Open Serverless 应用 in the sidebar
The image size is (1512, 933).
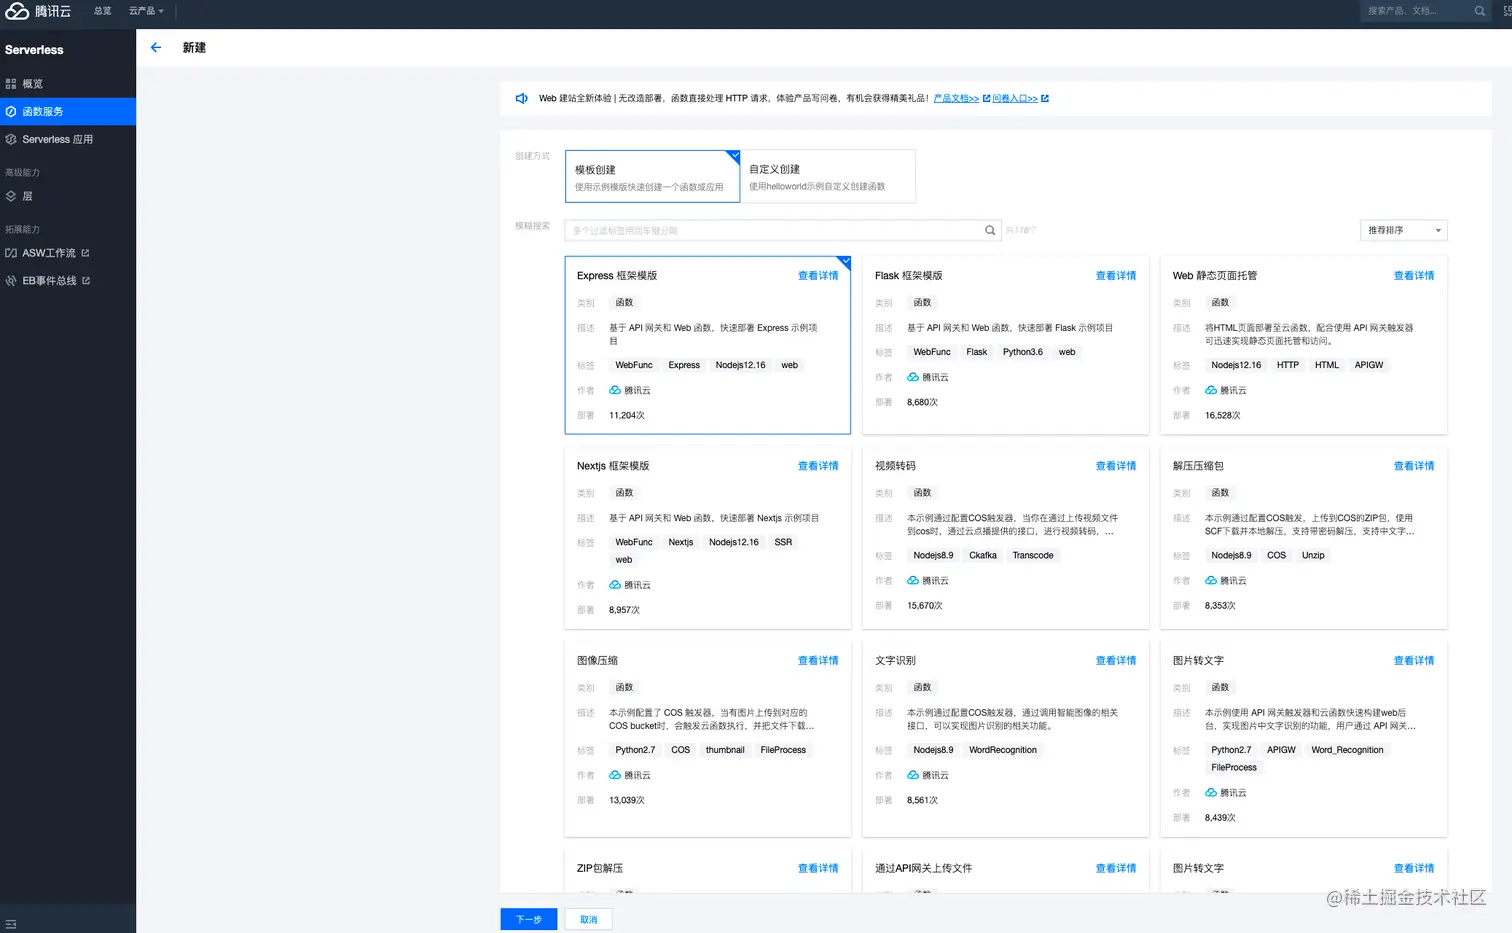pos(68,140)
